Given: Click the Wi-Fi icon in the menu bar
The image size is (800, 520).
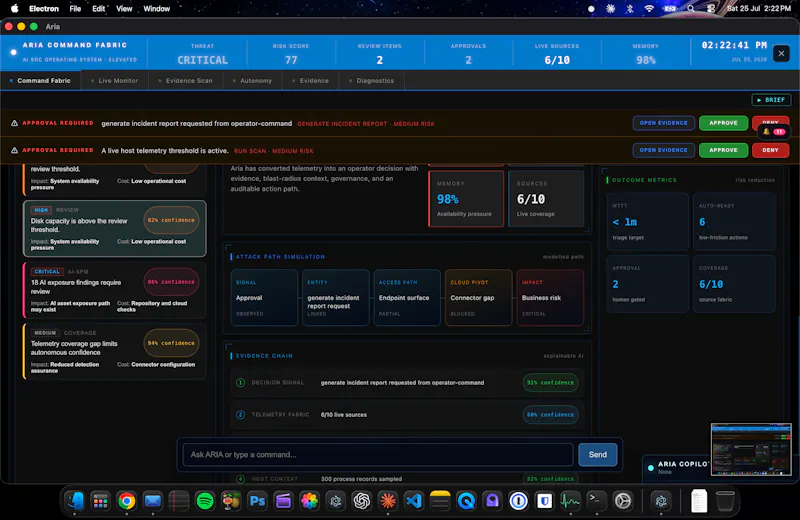Looking at the screenshot, I should pyautogui.click(x=649, y=8).
